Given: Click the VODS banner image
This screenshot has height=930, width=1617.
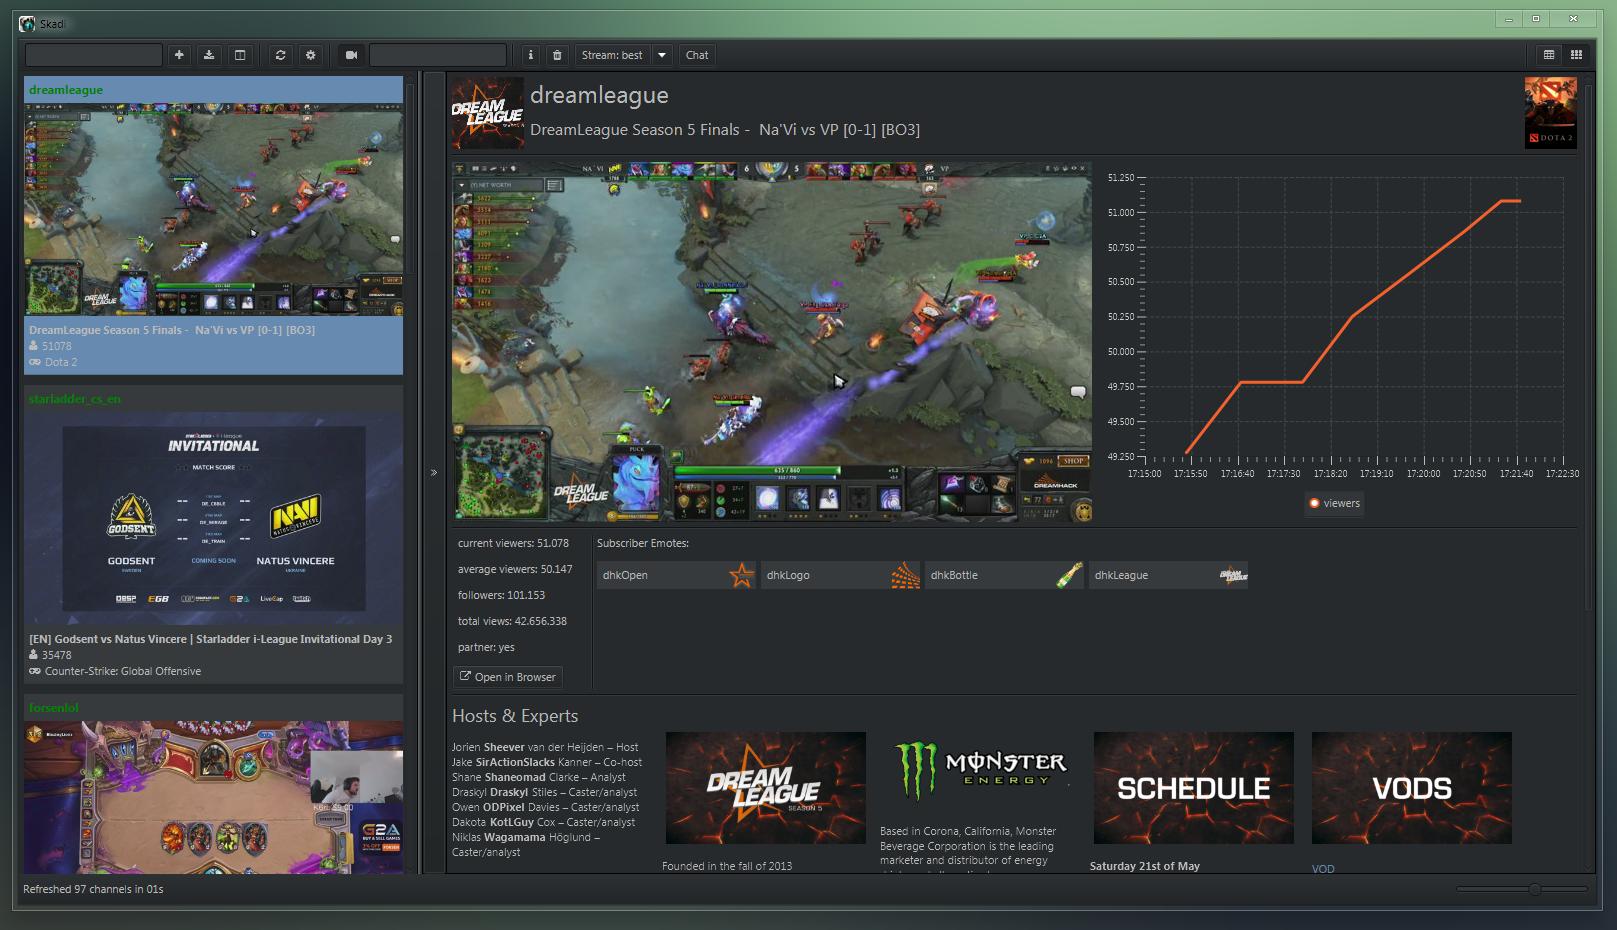Looking at the screenshot, I should tap(1412, 788).
